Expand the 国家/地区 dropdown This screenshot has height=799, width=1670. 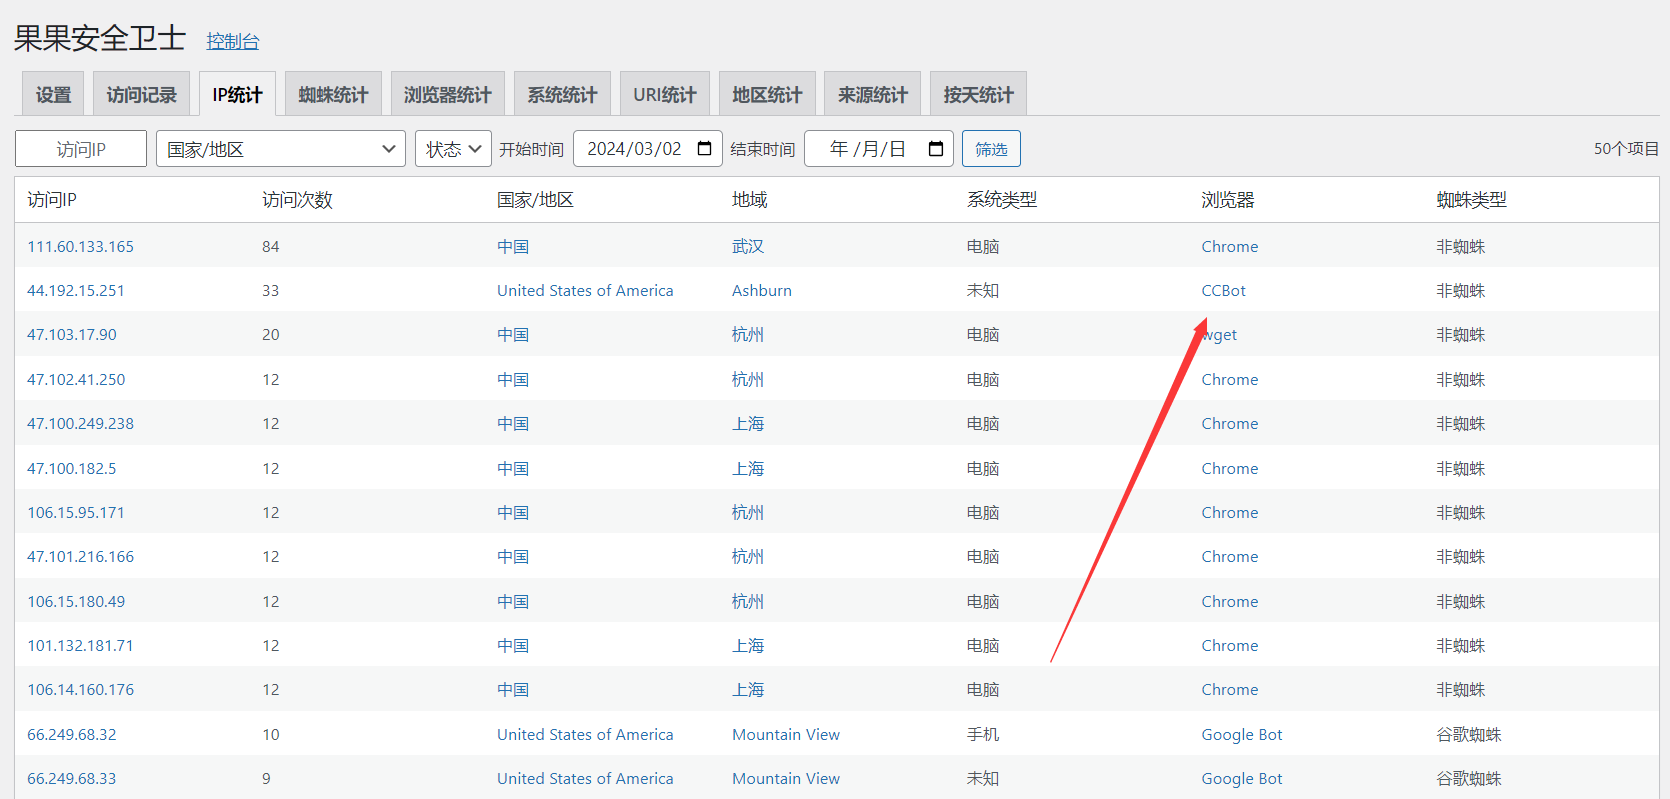coord(280,149)
